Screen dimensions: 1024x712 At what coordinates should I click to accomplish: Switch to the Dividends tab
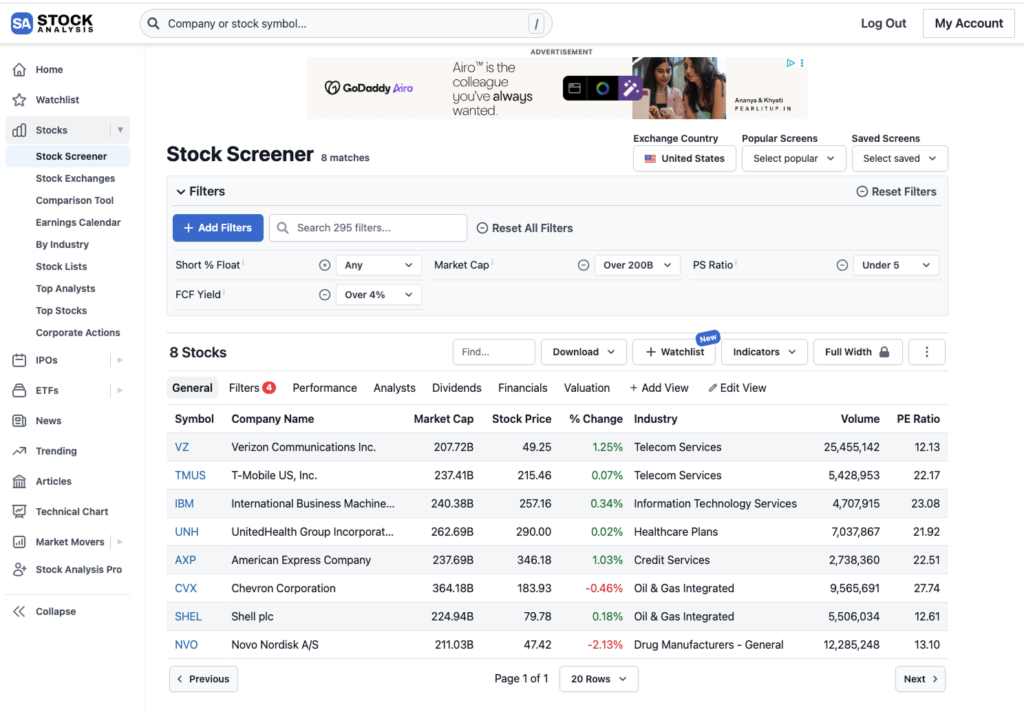pyautogui.click(x=457, y=387)
